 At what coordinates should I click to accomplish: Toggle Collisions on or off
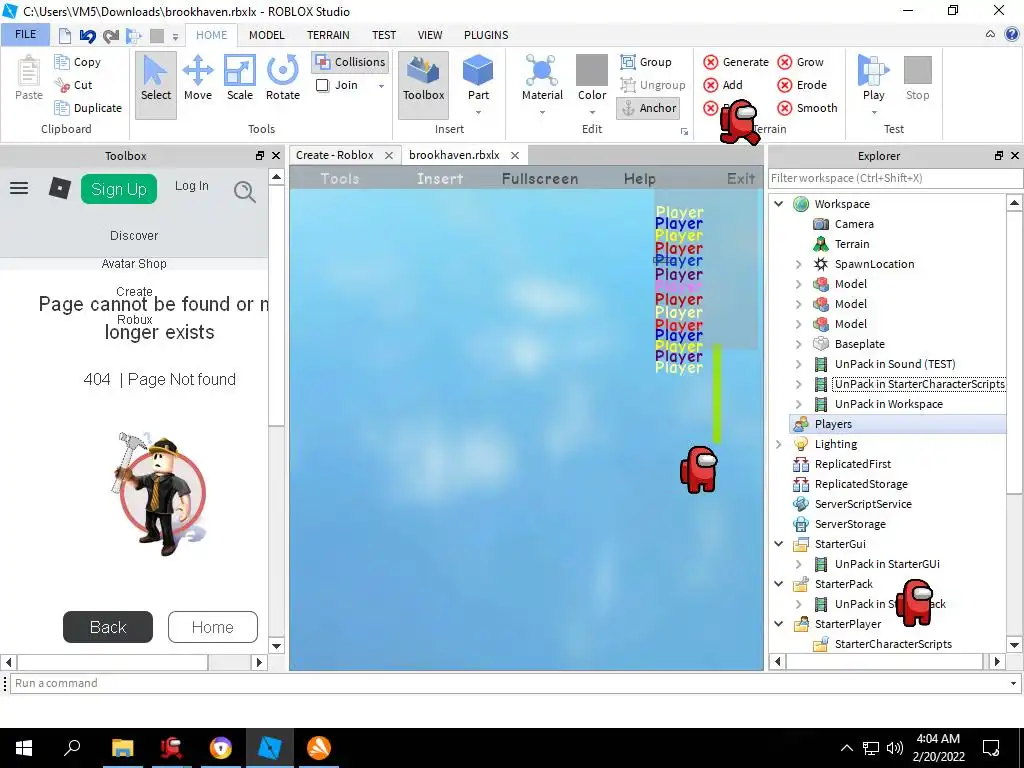click(351, 62)
